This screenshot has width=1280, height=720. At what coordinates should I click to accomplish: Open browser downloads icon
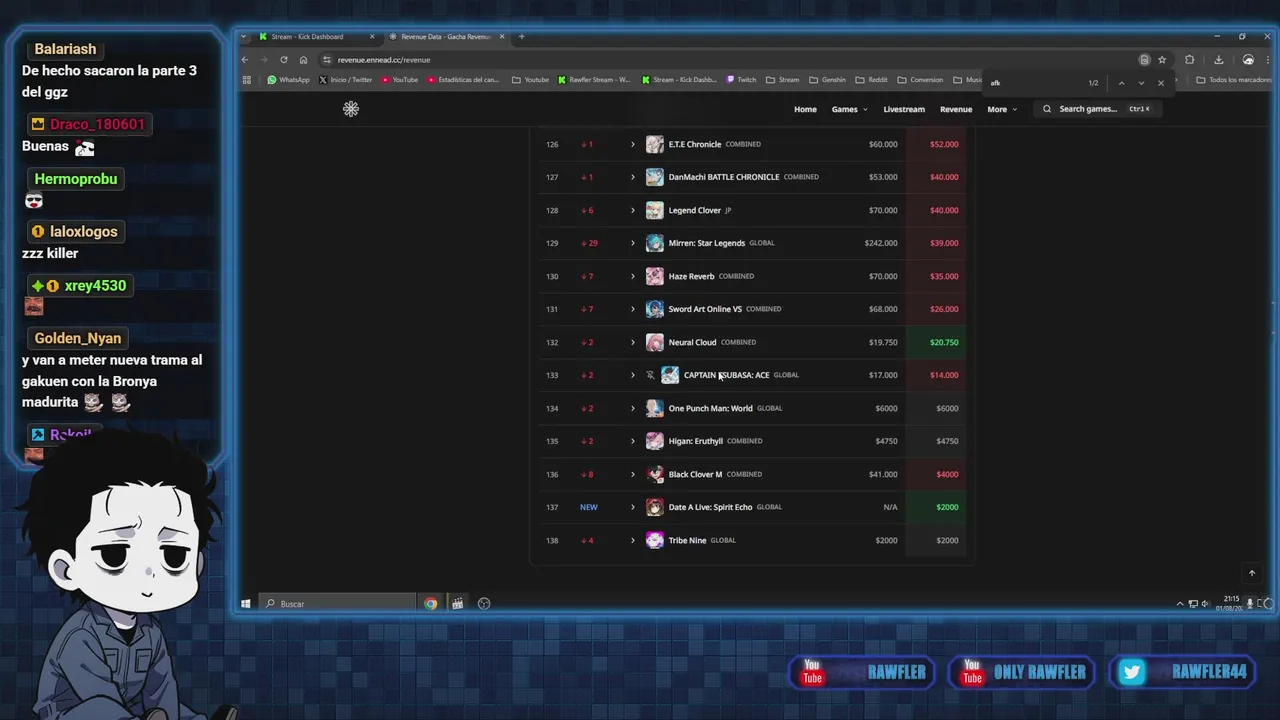1218,59
